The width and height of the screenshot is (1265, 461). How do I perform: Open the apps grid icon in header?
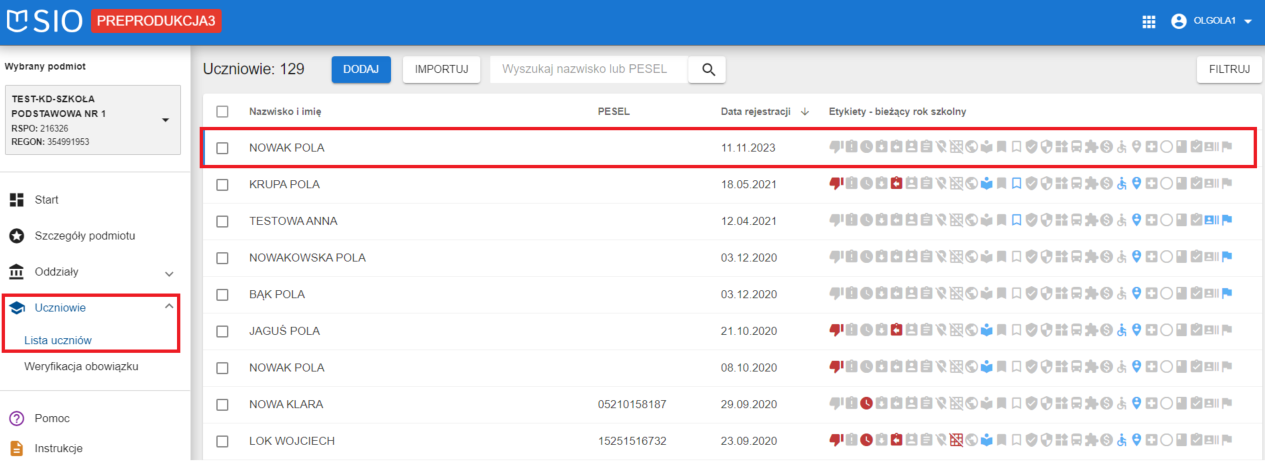point(1149,21)
